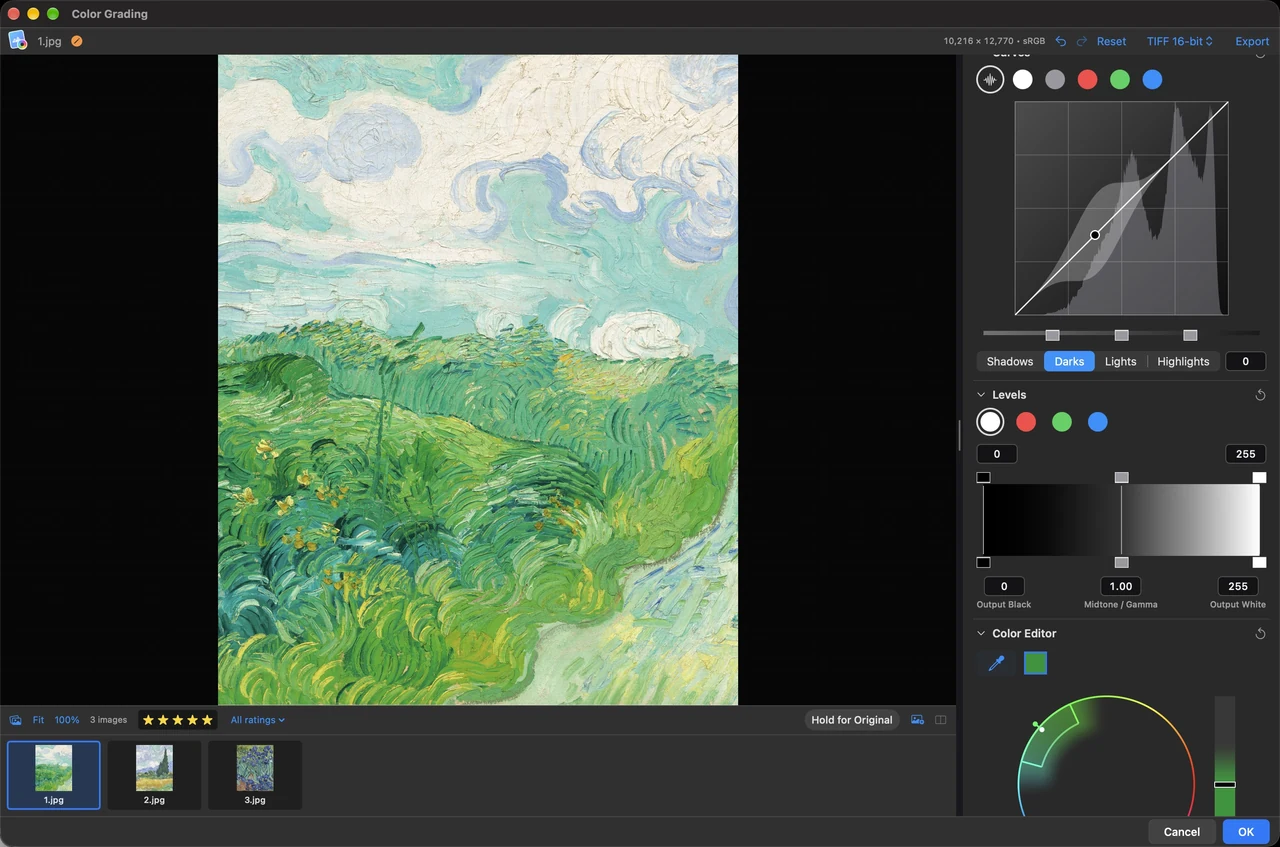The width and height of the screenshot is (1280, 847).
Task: Reset the Color Editor section
Action: tap(1260, 634)
